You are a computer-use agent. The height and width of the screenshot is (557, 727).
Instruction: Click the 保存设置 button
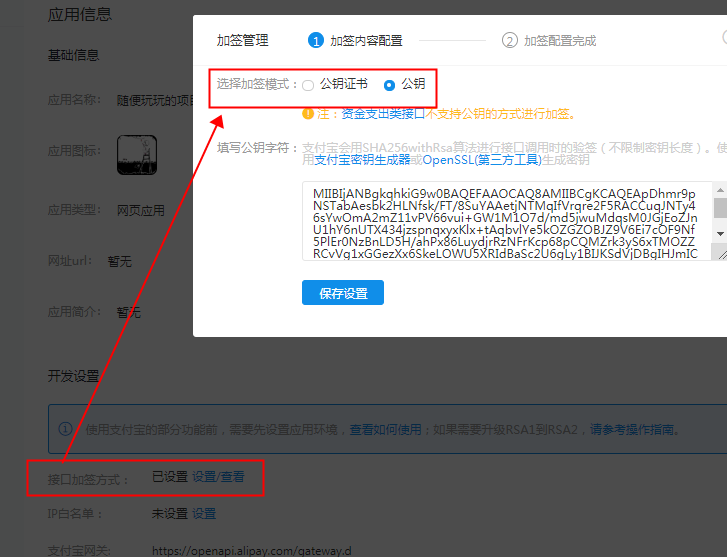click(343, 293)
